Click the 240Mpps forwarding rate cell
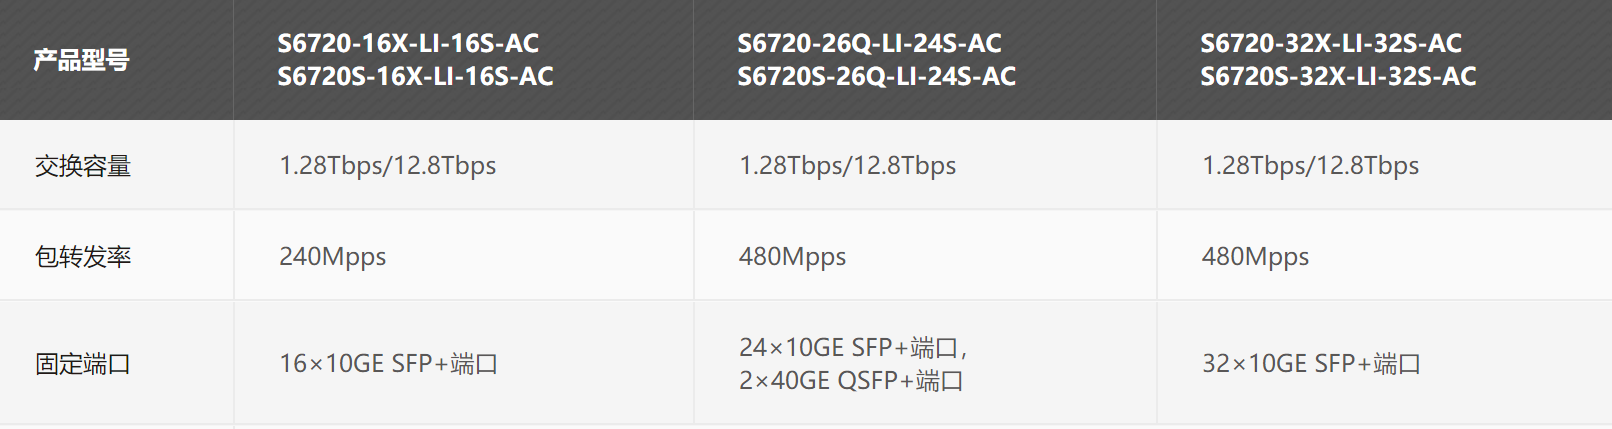The image size is (1612, 429). point(332,257)
